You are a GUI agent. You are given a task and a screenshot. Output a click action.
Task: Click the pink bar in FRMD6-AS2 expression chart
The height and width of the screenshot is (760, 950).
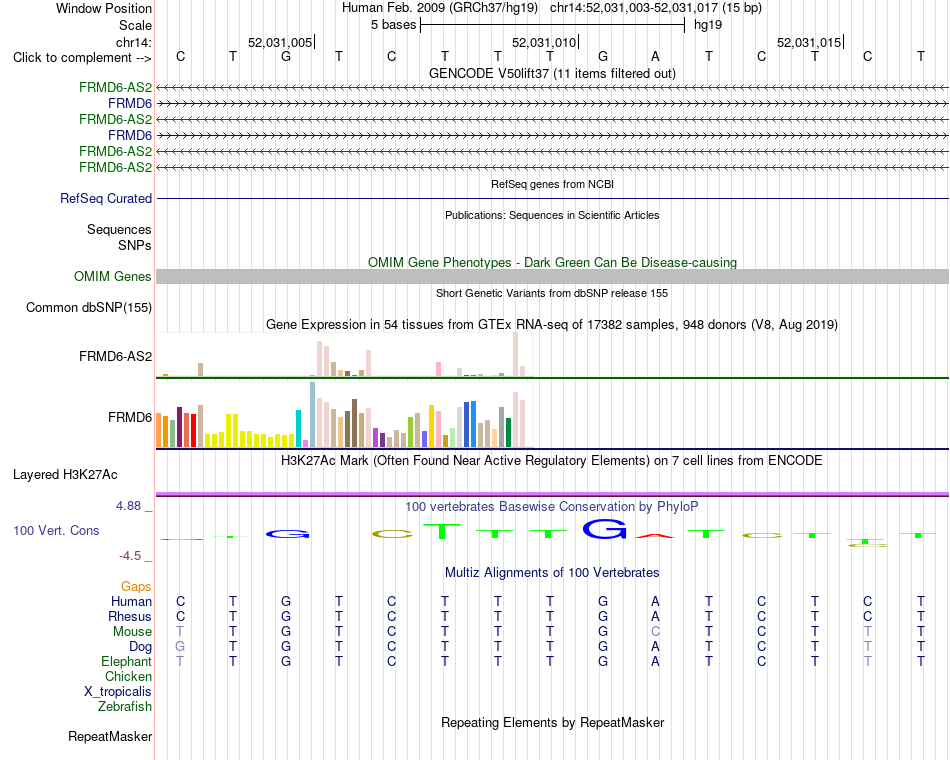438,369
